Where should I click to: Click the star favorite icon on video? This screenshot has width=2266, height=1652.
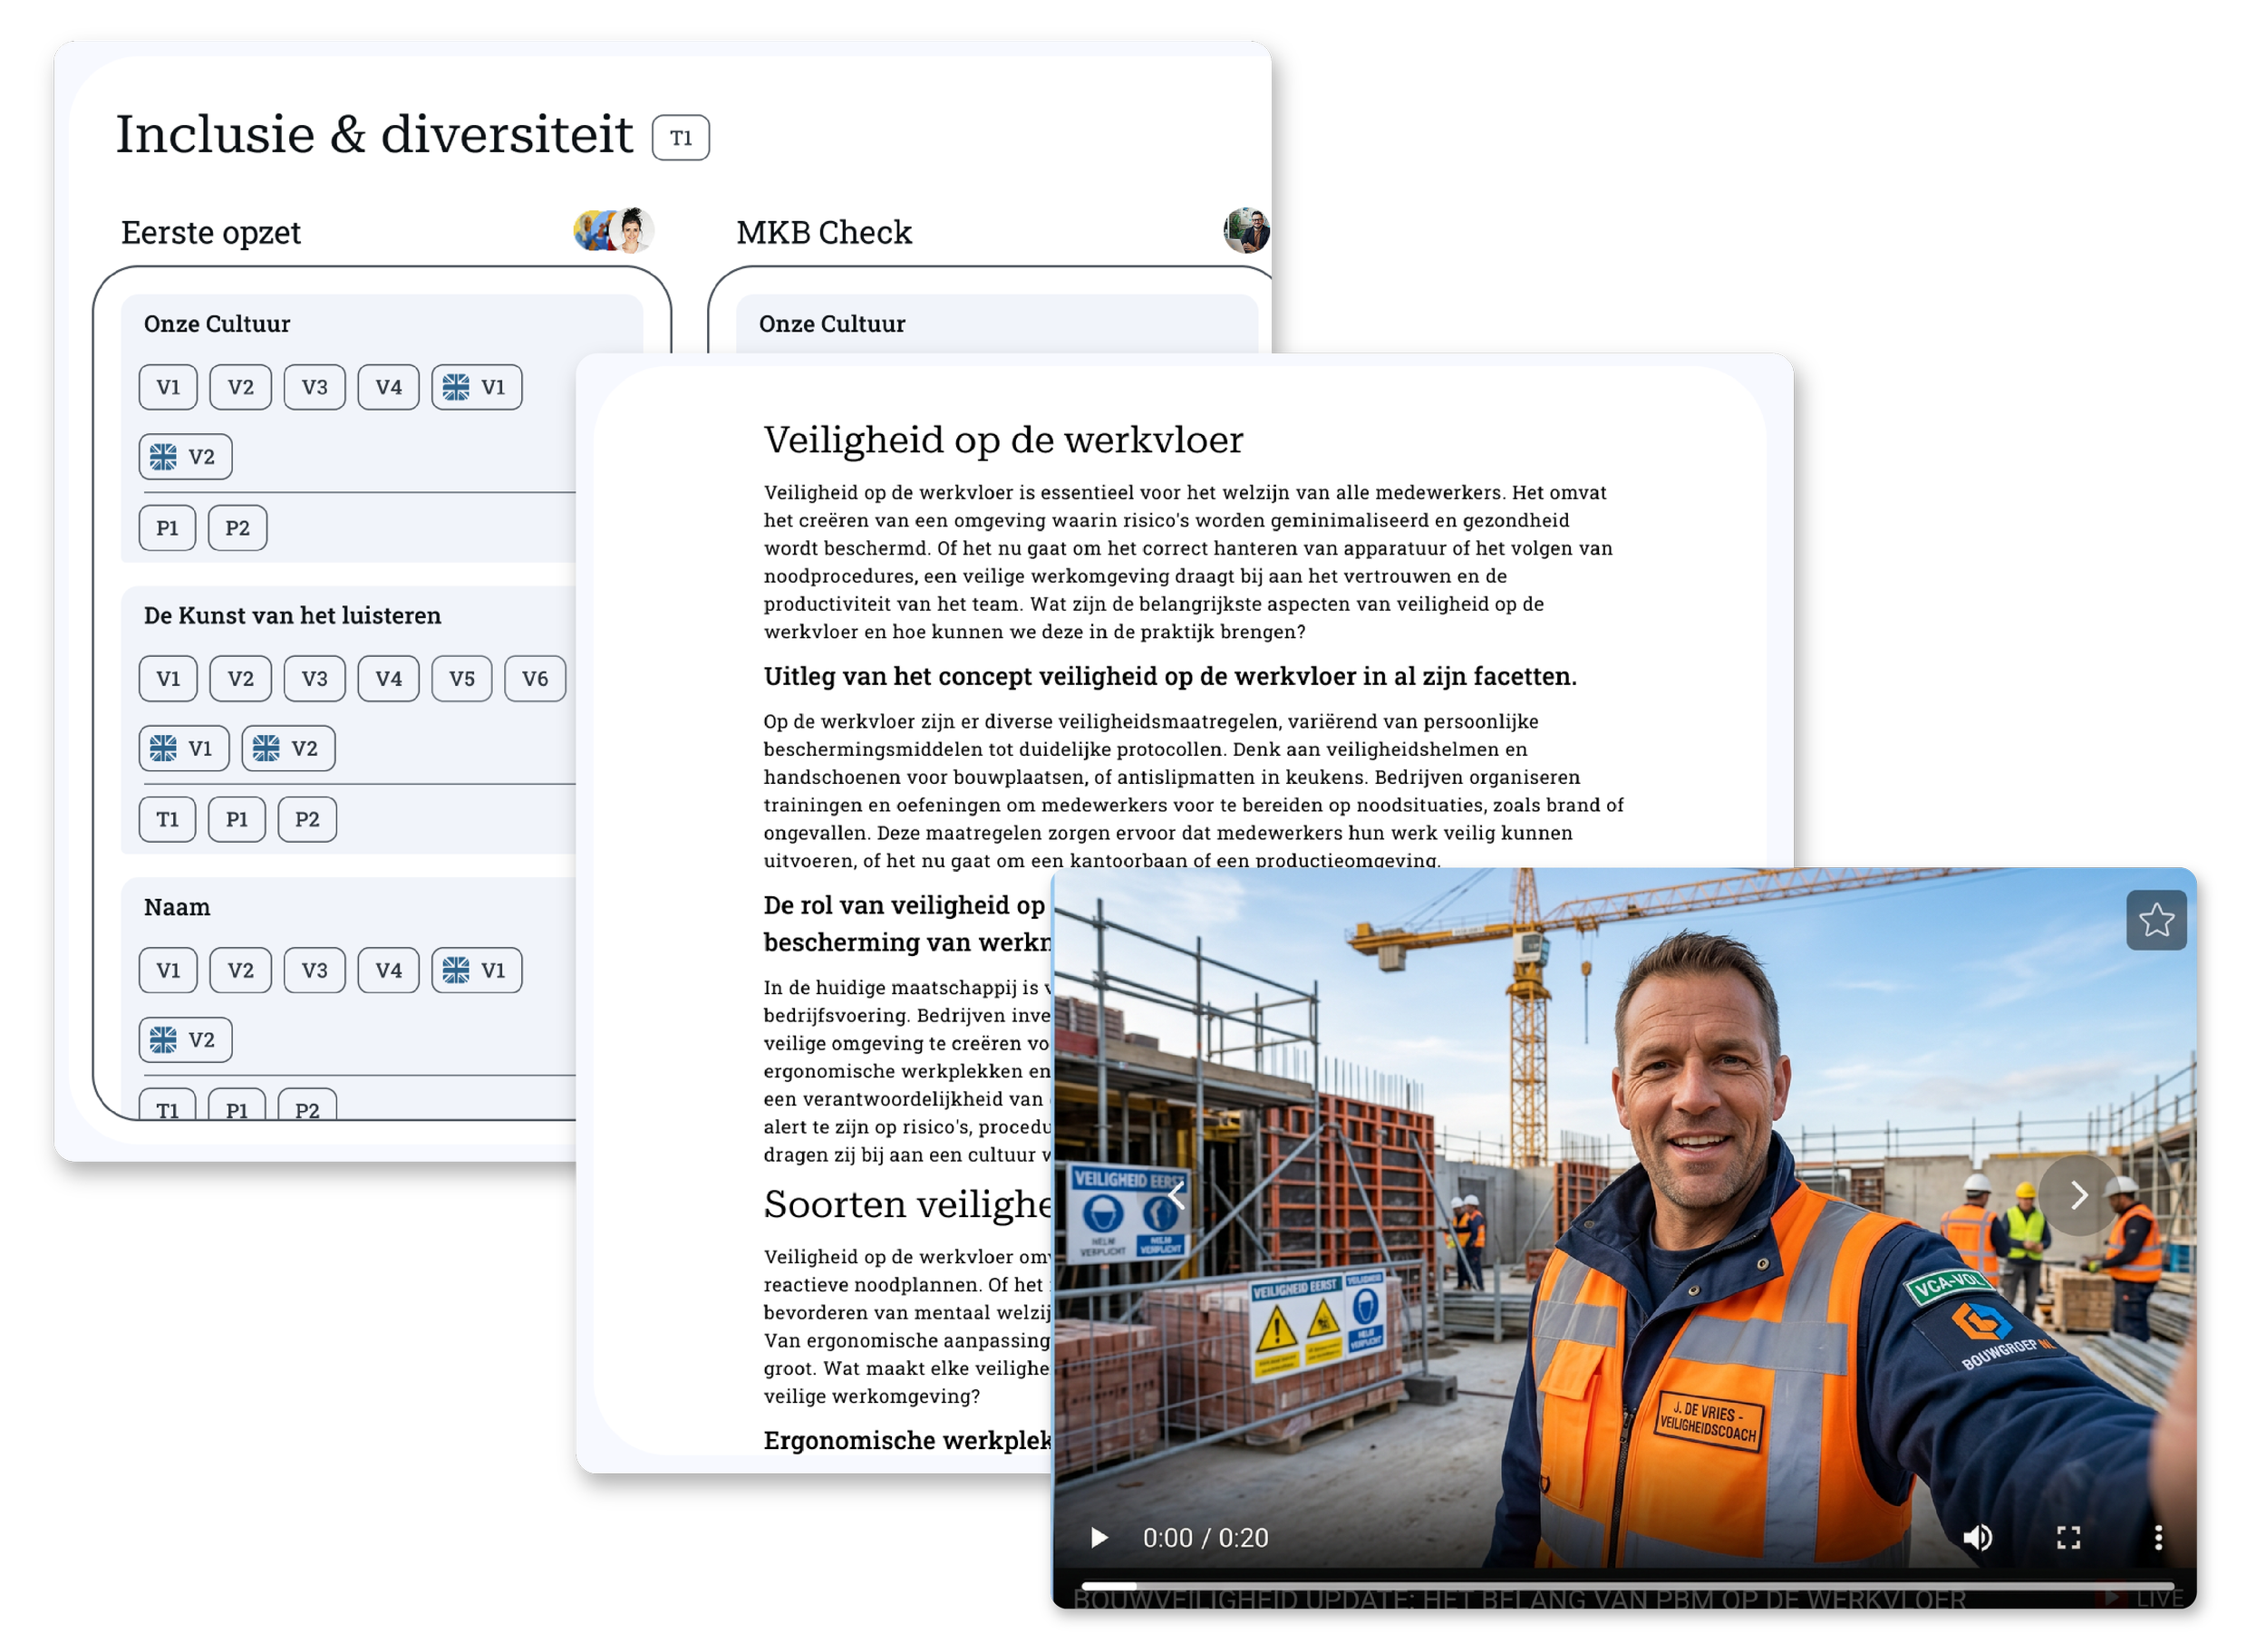(2156, 920)
